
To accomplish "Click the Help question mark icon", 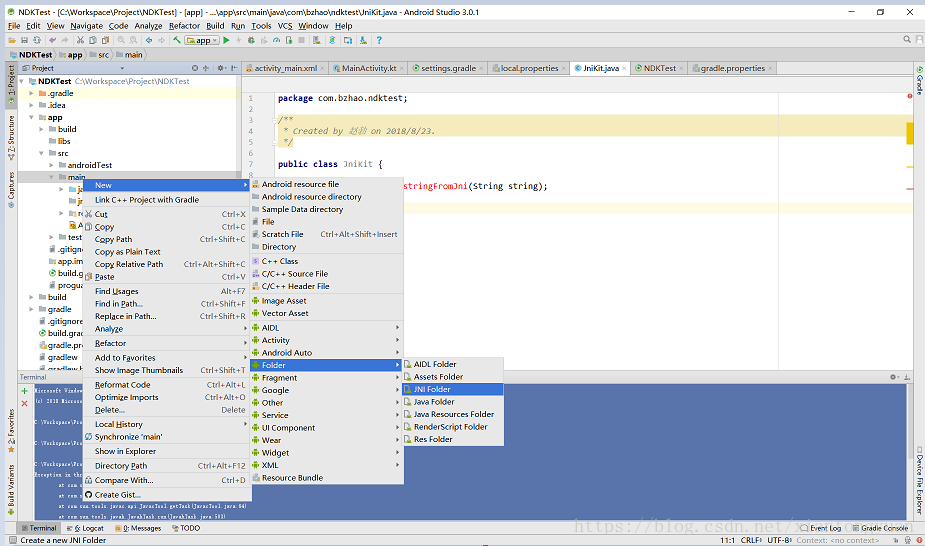I will [379, 40].
